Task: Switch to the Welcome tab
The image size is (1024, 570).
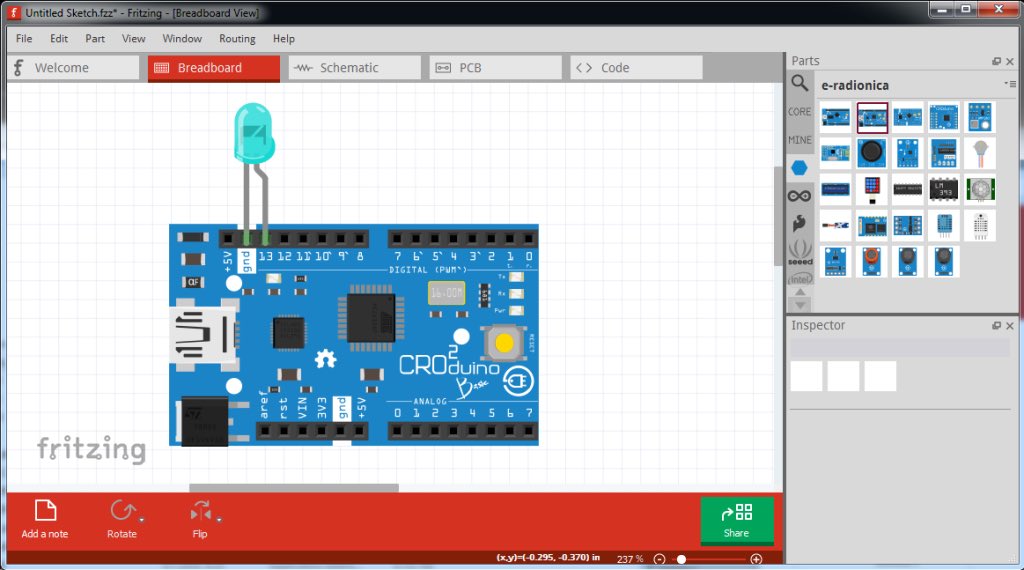Action: pyautogui.click(x=74, y=68)
